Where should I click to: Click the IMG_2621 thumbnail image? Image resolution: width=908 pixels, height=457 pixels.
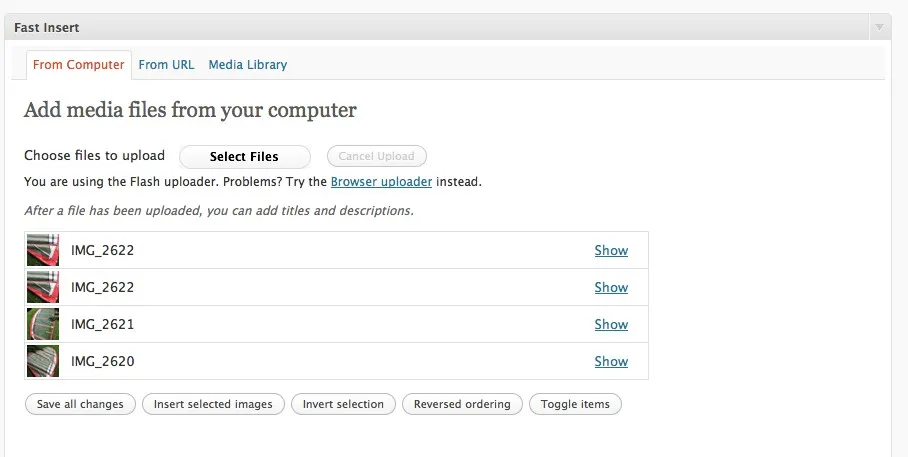click(x=43, y=324)
